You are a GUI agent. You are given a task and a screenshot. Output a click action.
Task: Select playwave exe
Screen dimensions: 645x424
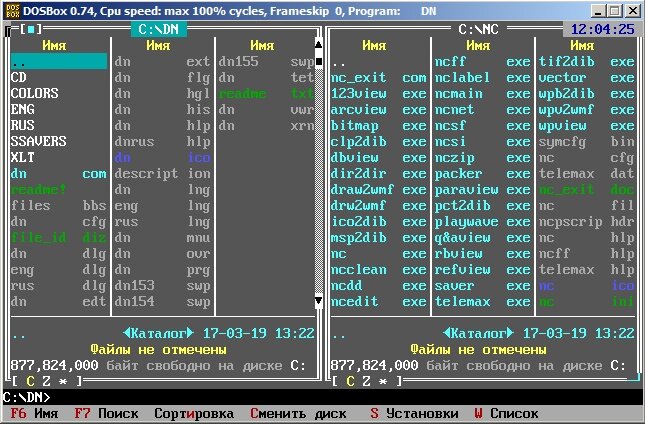(483, 222)
